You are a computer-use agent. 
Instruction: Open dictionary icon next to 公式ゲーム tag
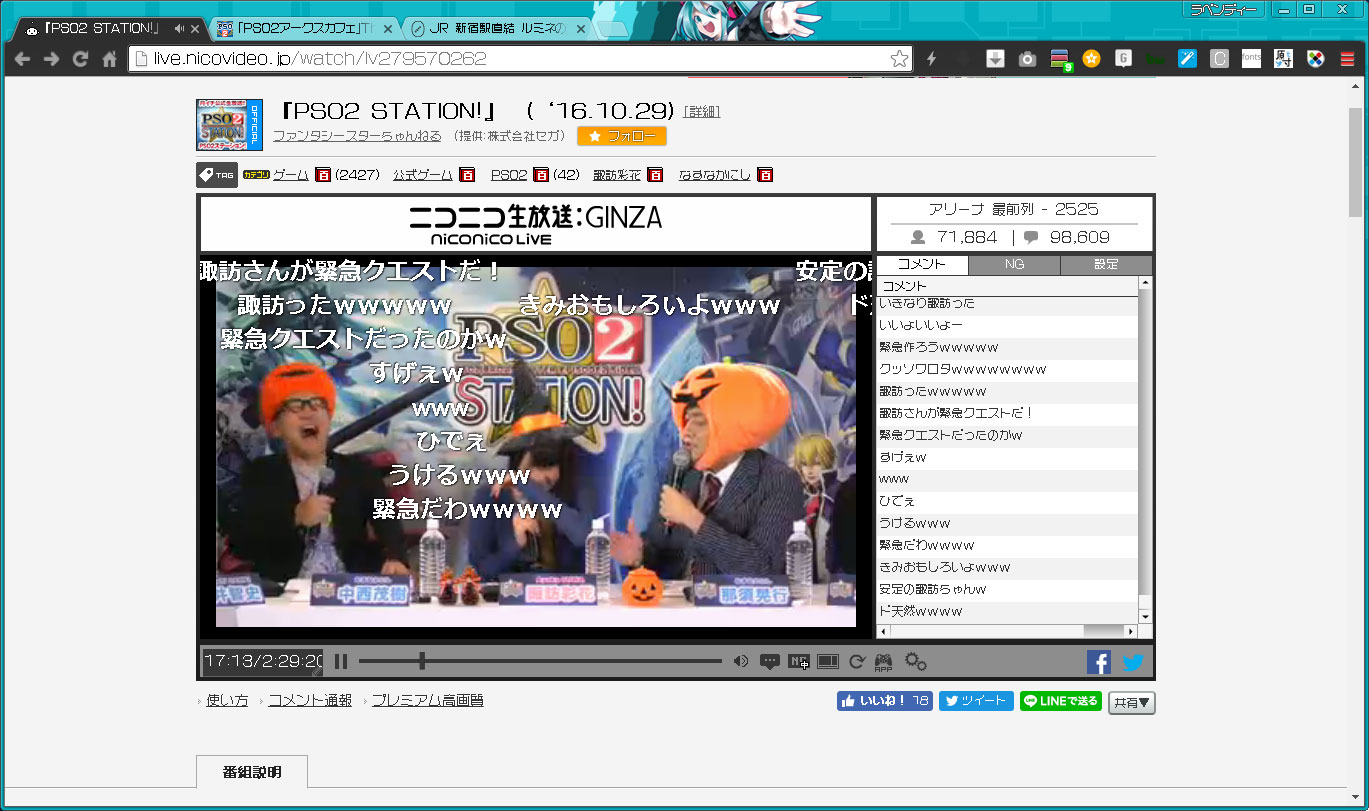pos(466,175)
